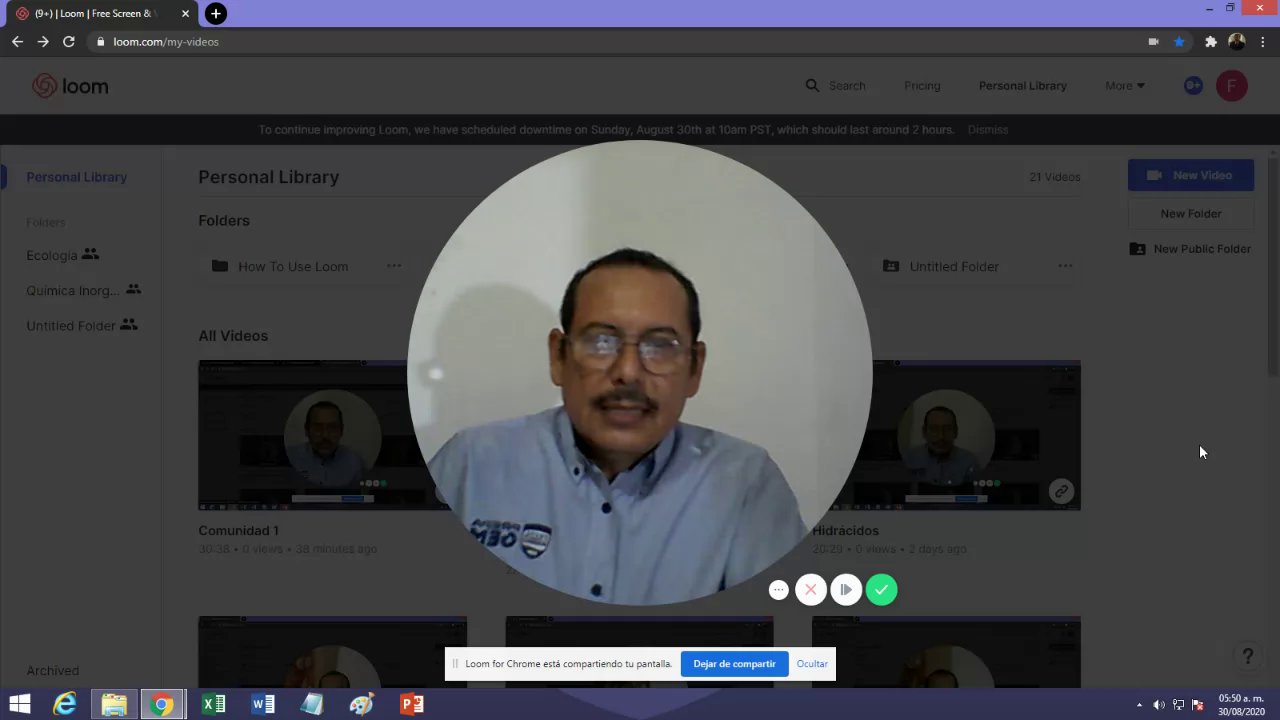Click the Loom logo

(70, 86)
